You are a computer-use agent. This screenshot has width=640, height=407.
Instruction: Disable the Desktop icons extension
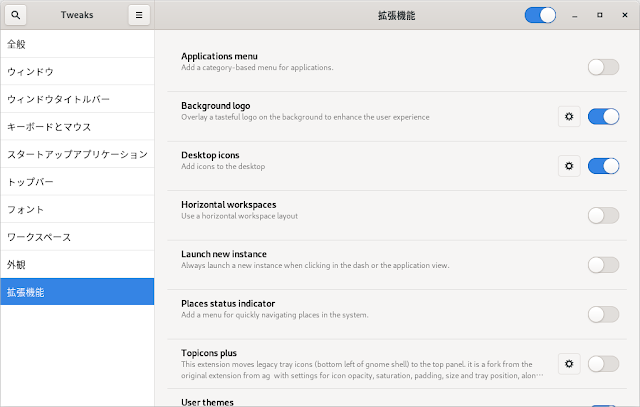(x=603, y=166)
